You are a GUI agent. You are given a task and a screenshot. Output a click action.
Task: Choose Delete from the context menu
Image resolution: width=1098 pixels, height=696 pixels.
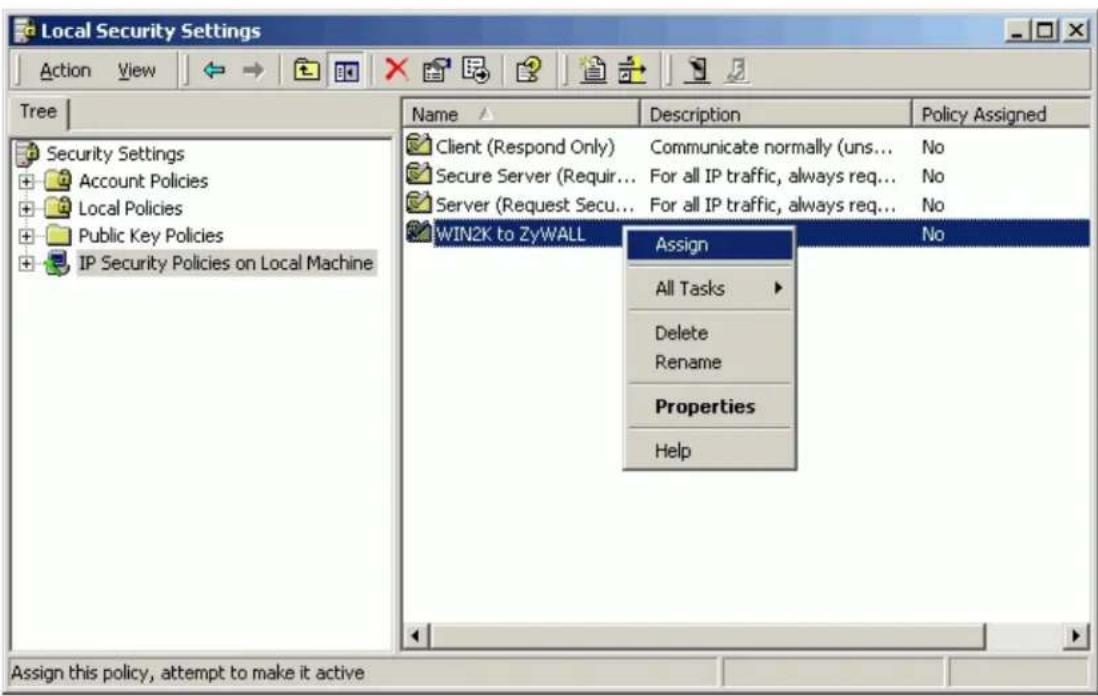pyautogui.click(x=710, y=333)
